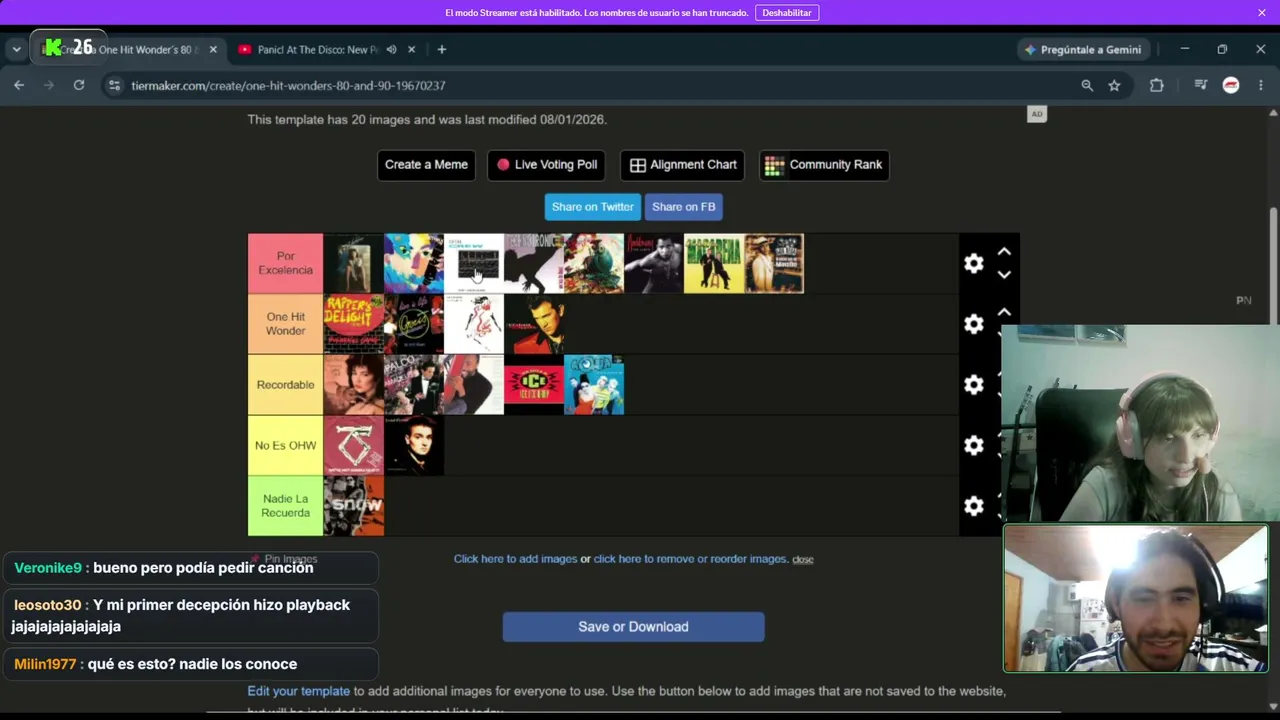This screenshot has height=720, width=1280.
Task: Move One Hit Wonder tier up with arrow
Action: pos(1004,313)
